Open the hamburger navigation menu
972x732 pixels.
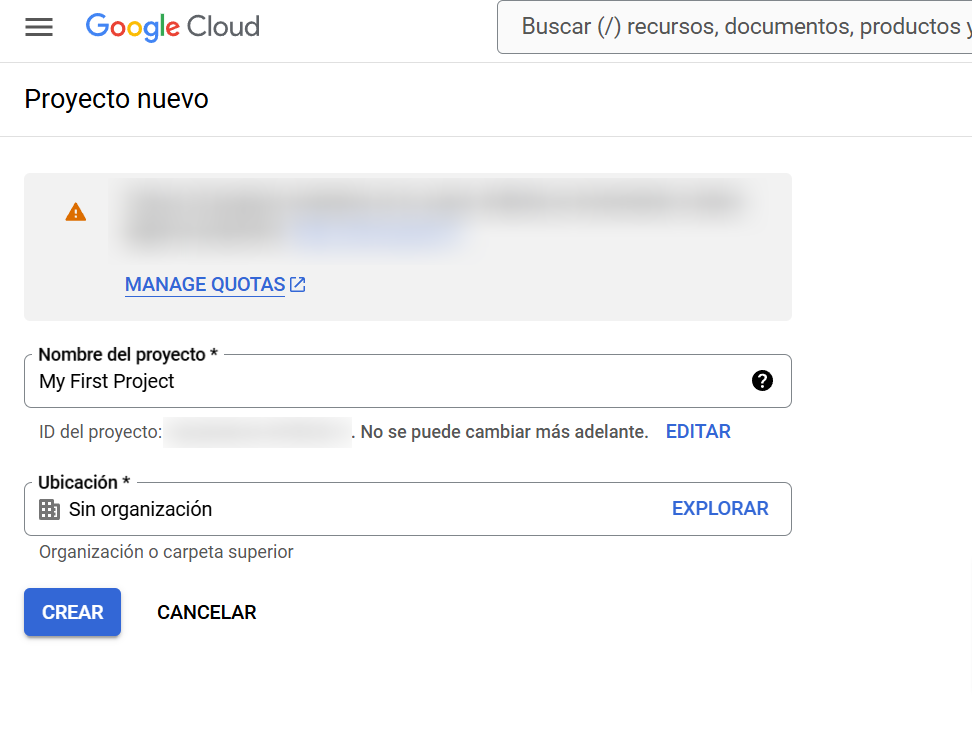pos(39,27)
